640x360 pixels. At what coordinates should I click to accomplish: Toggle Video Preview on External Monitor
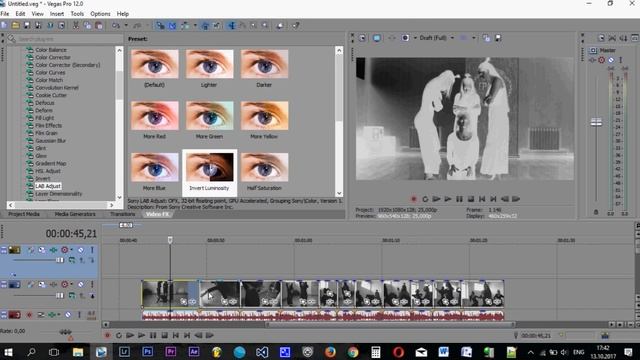377,38
